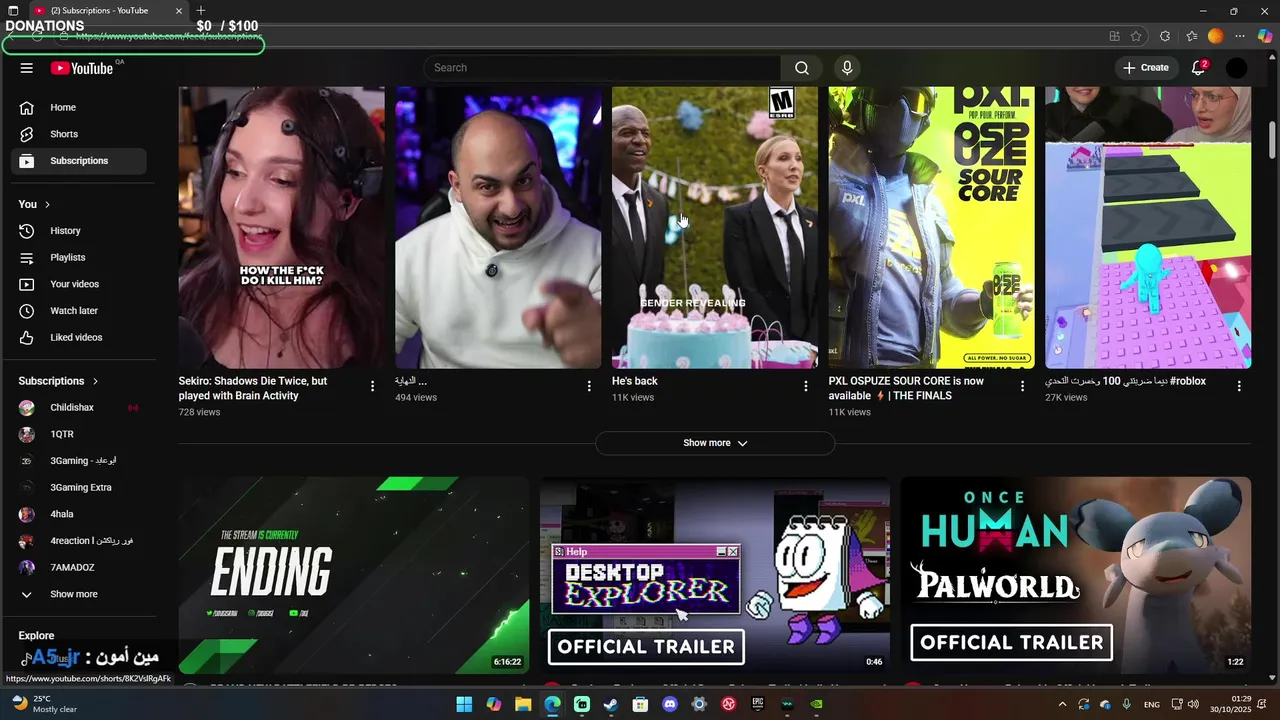Screen dimensions: 1280x720
Task: Open Playlists in the sidebar
Action: pyautogui.click(x=79, y=257)
